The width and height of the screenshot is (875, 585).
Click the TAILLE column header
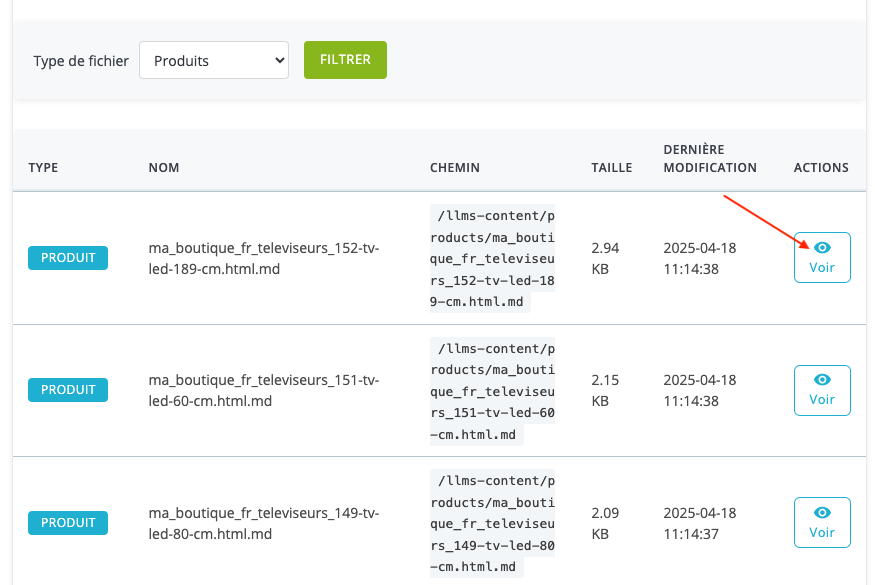(x=612, y=167)
